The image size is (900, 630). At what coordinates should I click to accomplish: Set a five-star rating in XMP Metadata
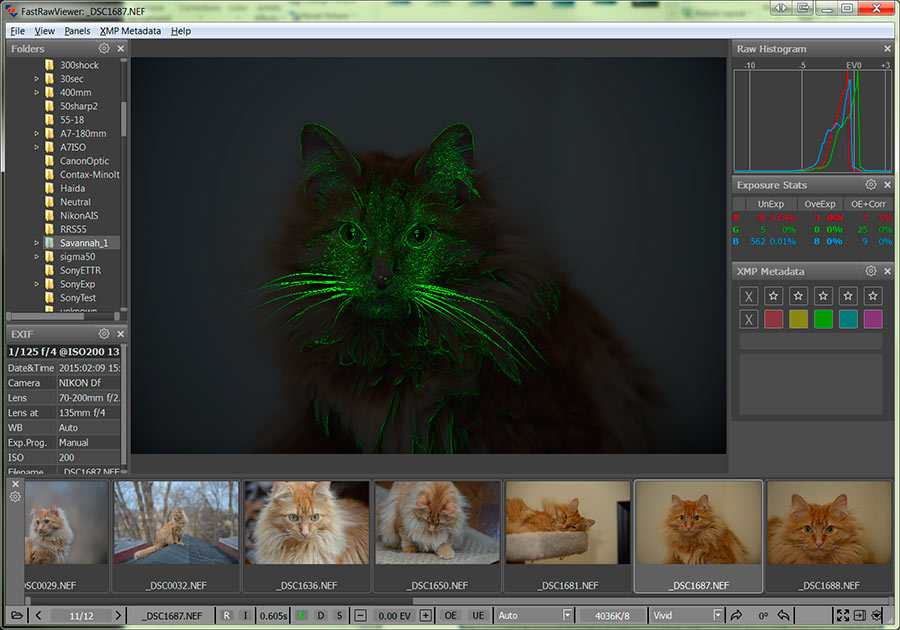pyautogui.click(x=873, y=296)
